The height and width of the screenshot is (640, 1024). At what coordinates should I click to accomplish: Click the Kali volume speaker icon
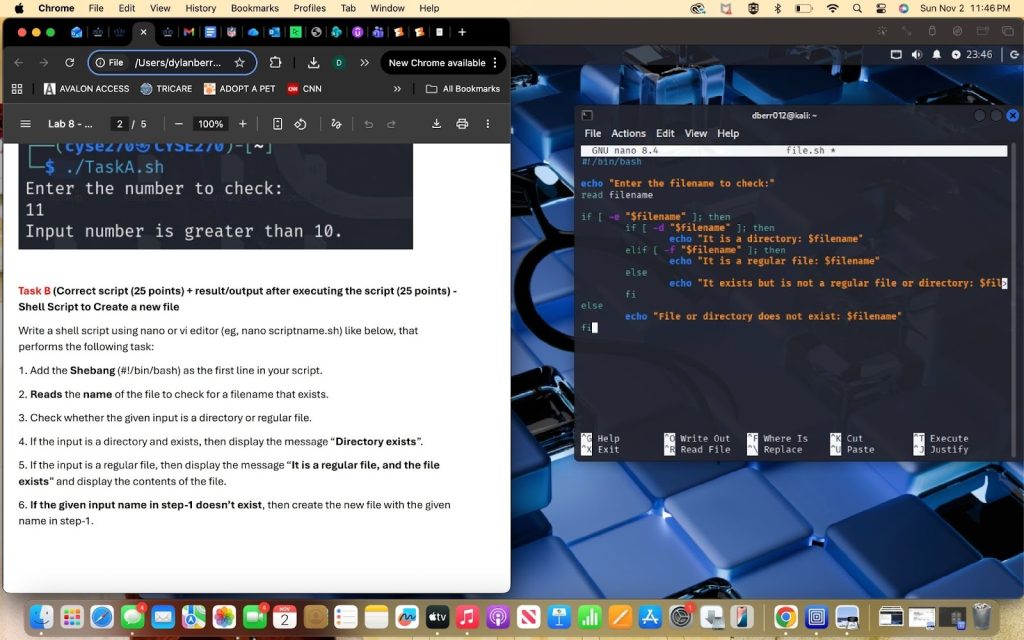(x=916, y=54)
